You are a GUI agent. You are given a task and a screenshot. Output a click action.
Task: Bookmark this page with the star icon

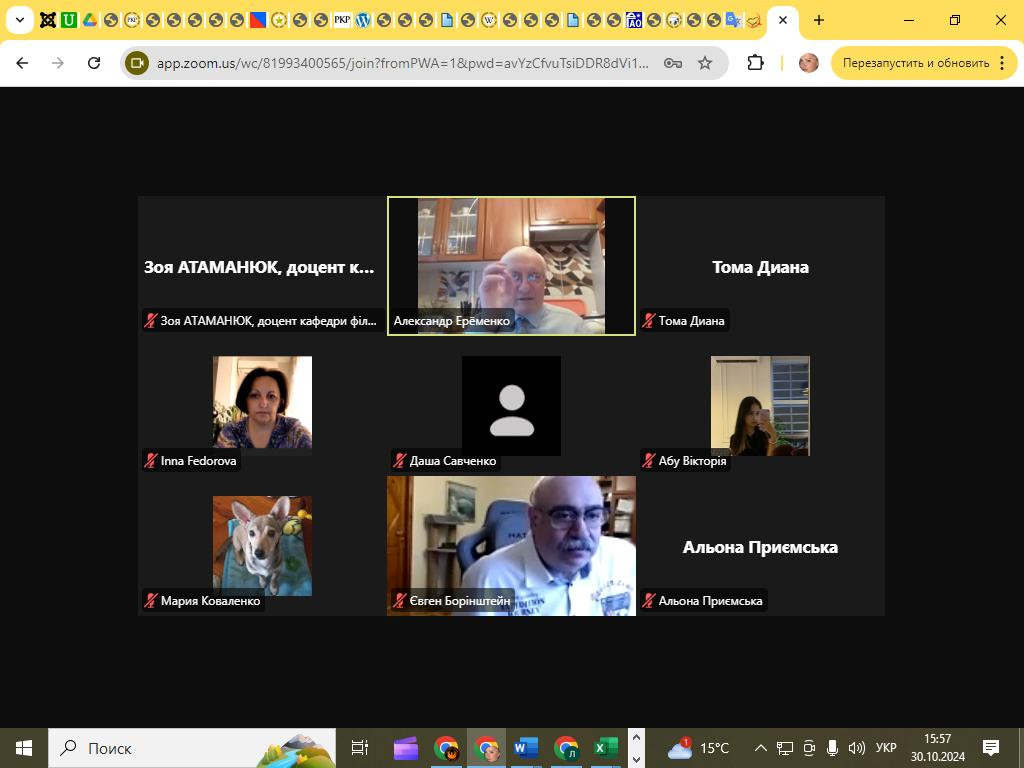[x=705, y=63]
